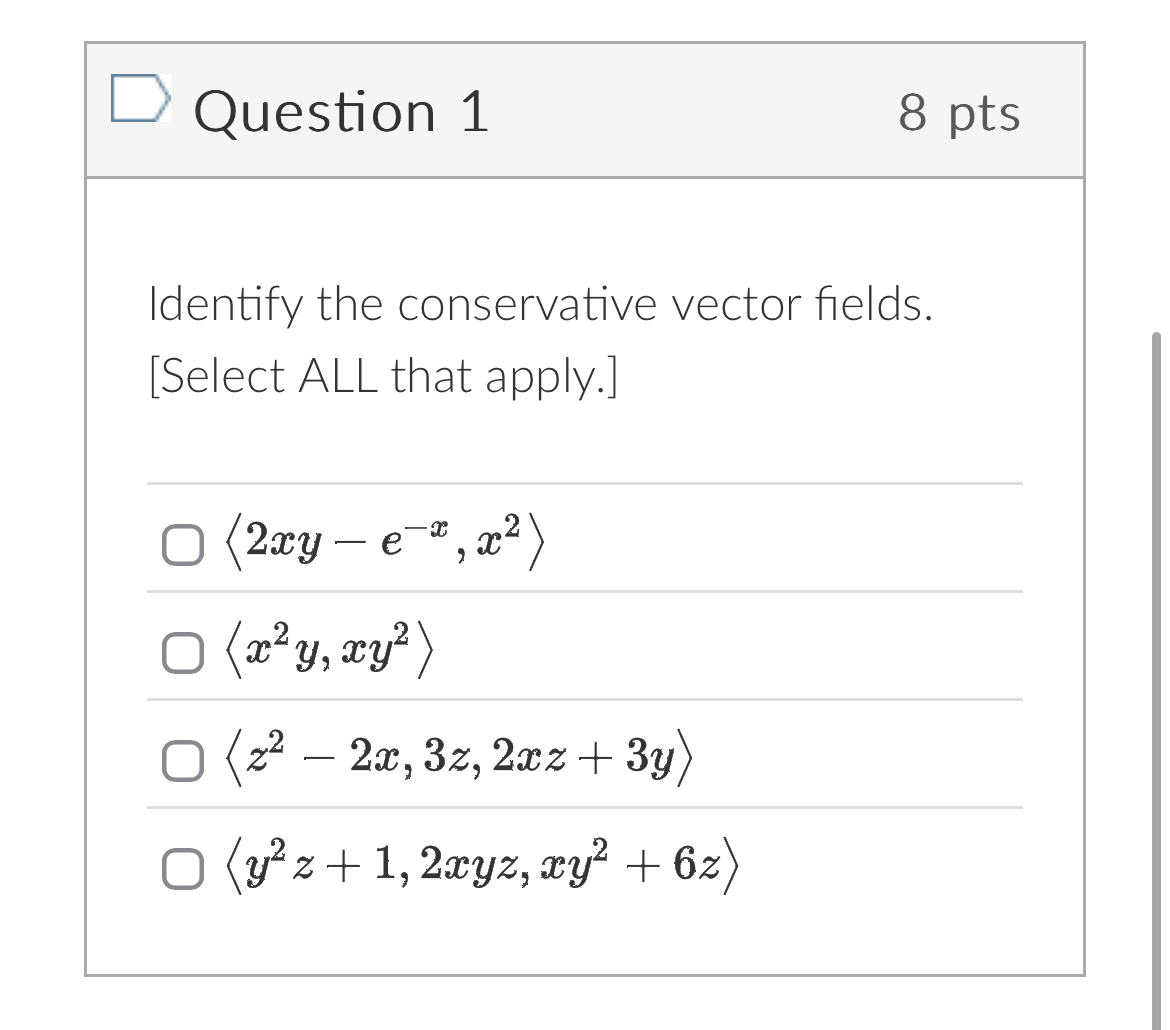Select the ⟨x²y, xy²⟩ answer text
This screenshot has height=1030, width=1170.
tap(330, 652)
